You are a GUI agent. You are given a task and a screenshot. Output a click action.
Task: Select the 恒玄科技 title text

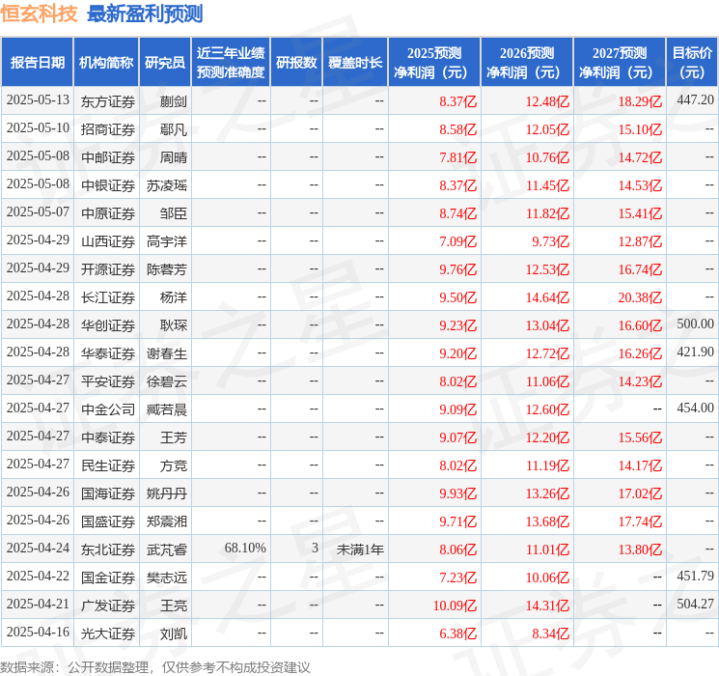[39, 14]
